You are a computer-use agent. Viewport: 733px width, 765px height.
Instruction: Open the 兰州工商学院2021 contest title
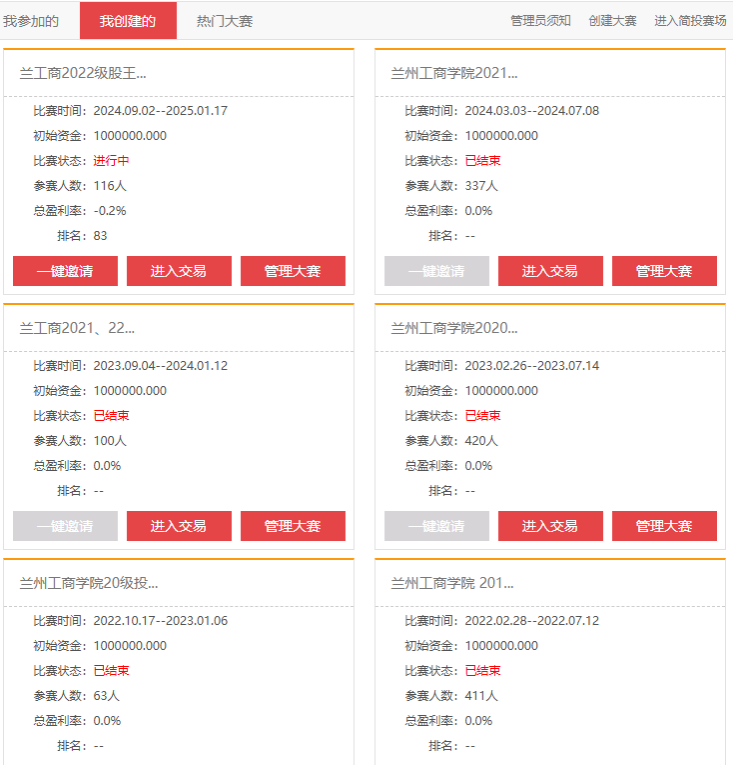tap(454, 73)
